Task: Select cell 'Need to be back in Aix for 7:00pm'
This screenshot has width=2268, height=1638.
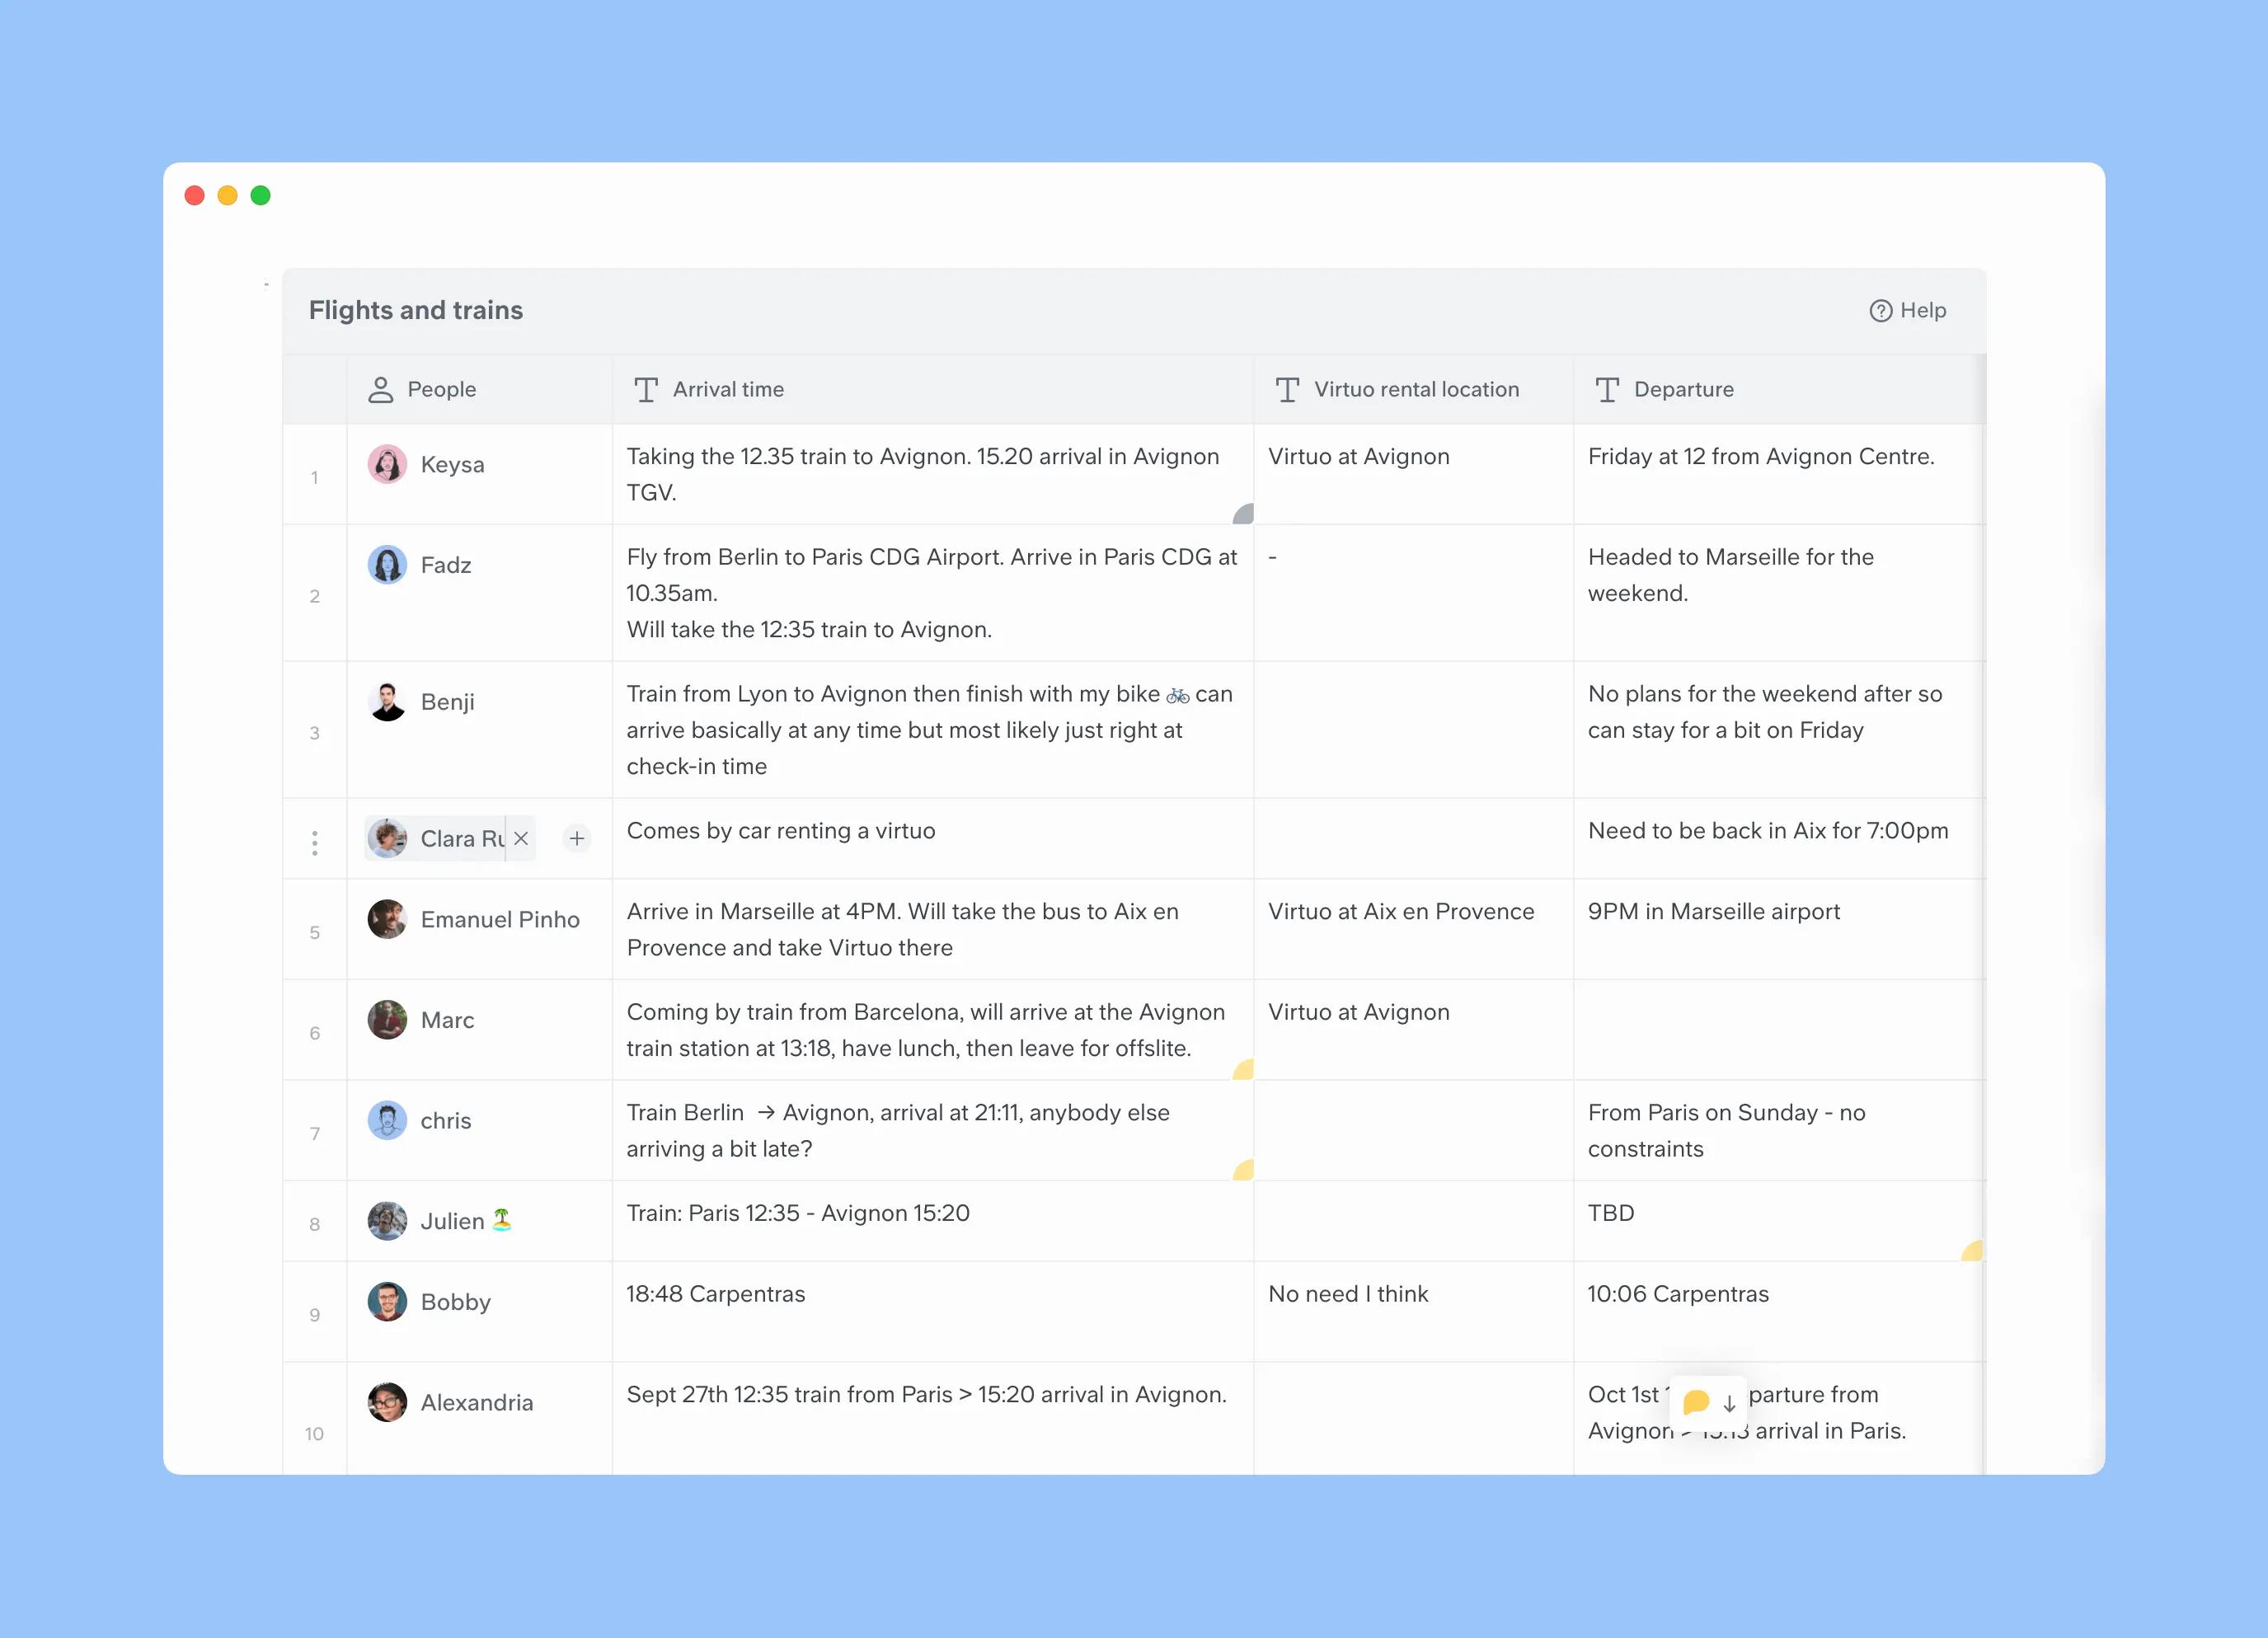Action: [1778, 839]
